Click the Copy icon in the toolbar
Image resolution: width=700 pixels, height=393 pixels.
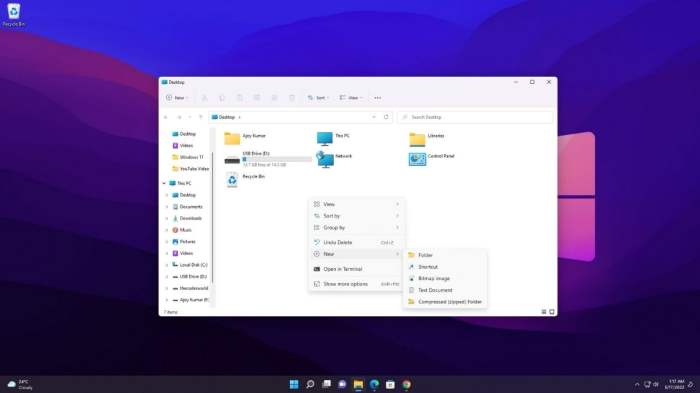tap(222, 98)
